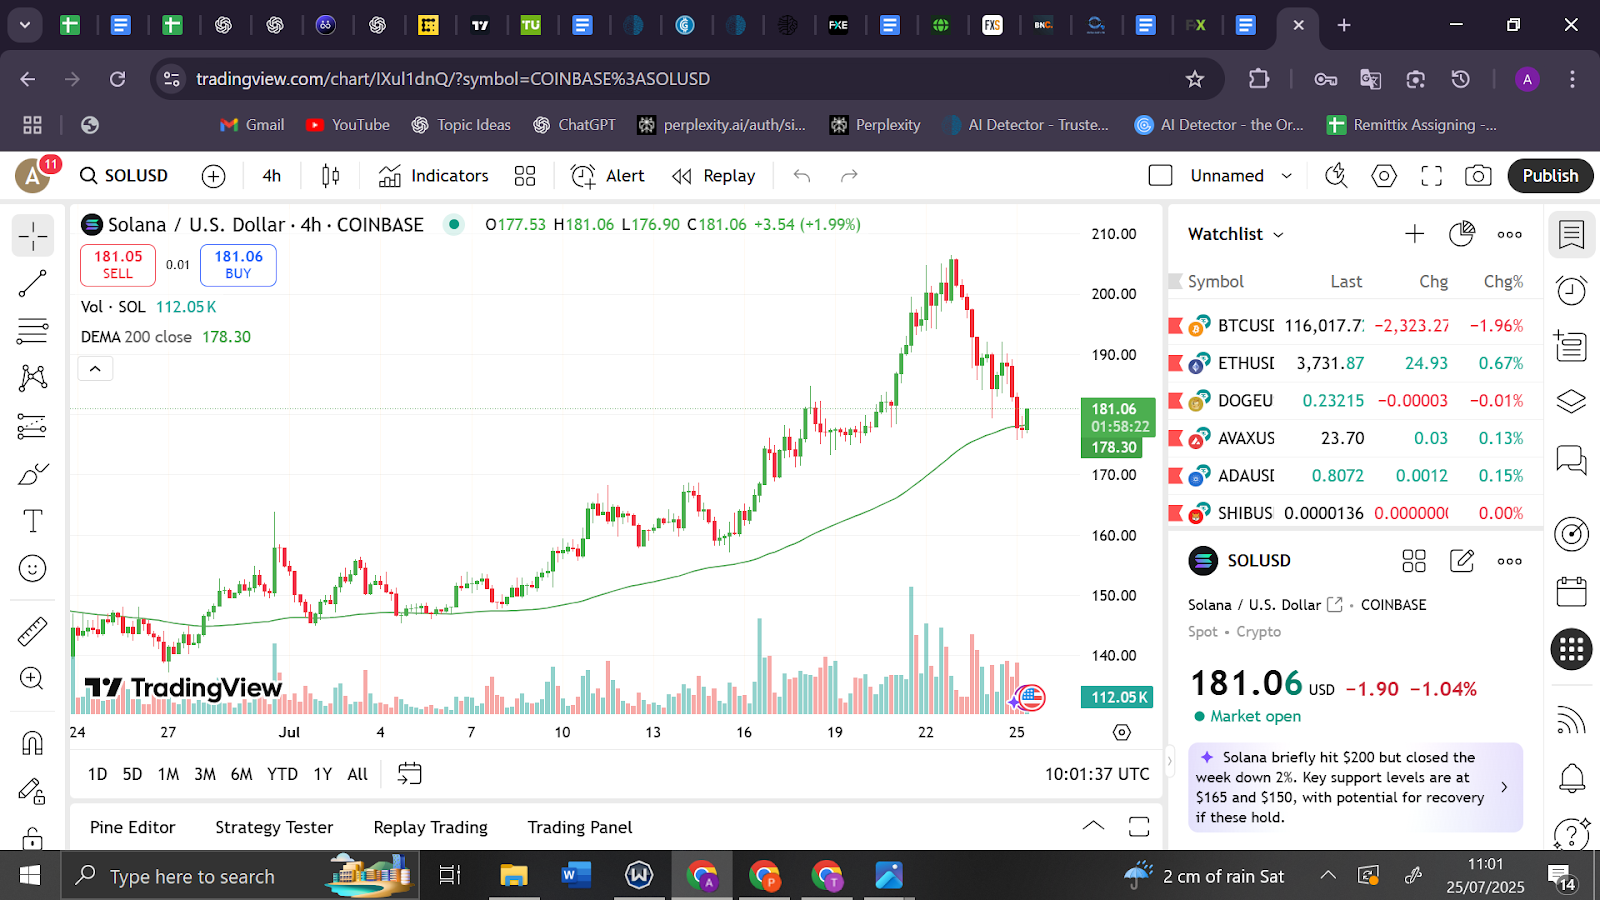The height and width of the screenshot is (900, 1600).
Task: Take a chart snapshot with camera icon
Action: pos(1477,176)
